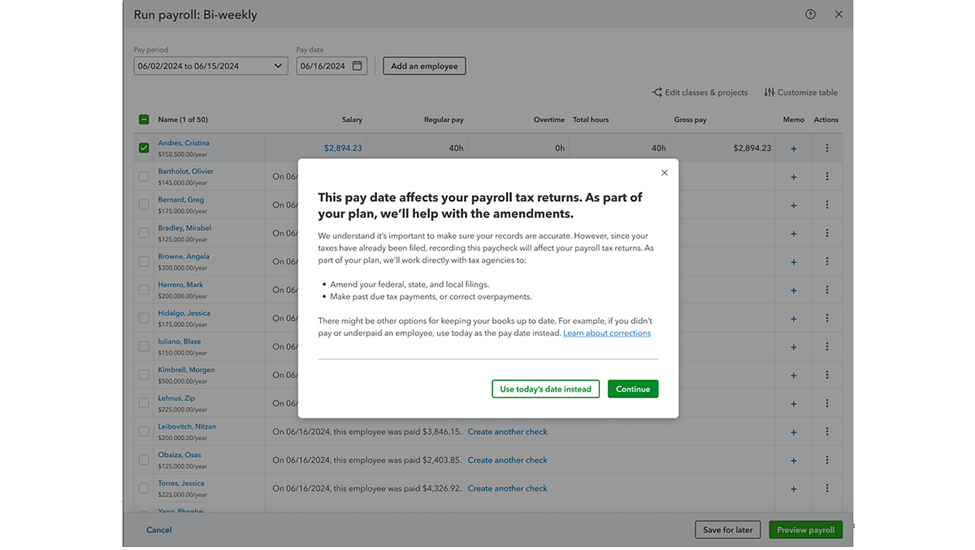
Task: Uncheck Andres, Cristina checkbox
Action: pyautogui.click(x=144, y=148)
